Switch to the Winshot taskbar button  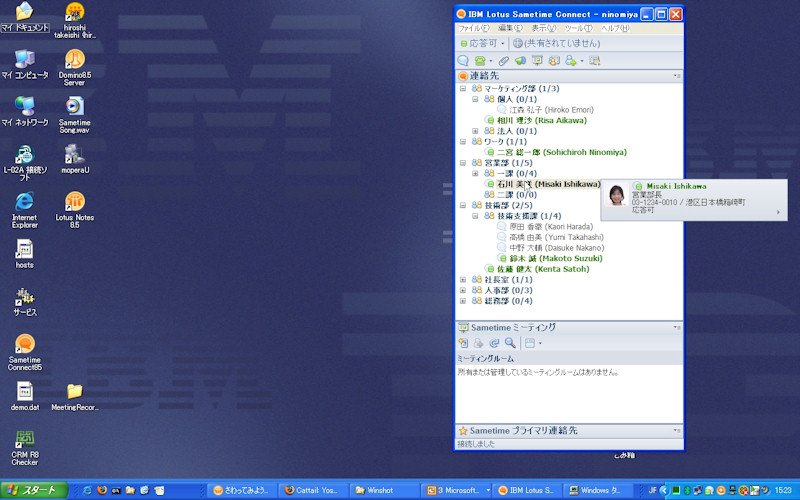point(382,490)
